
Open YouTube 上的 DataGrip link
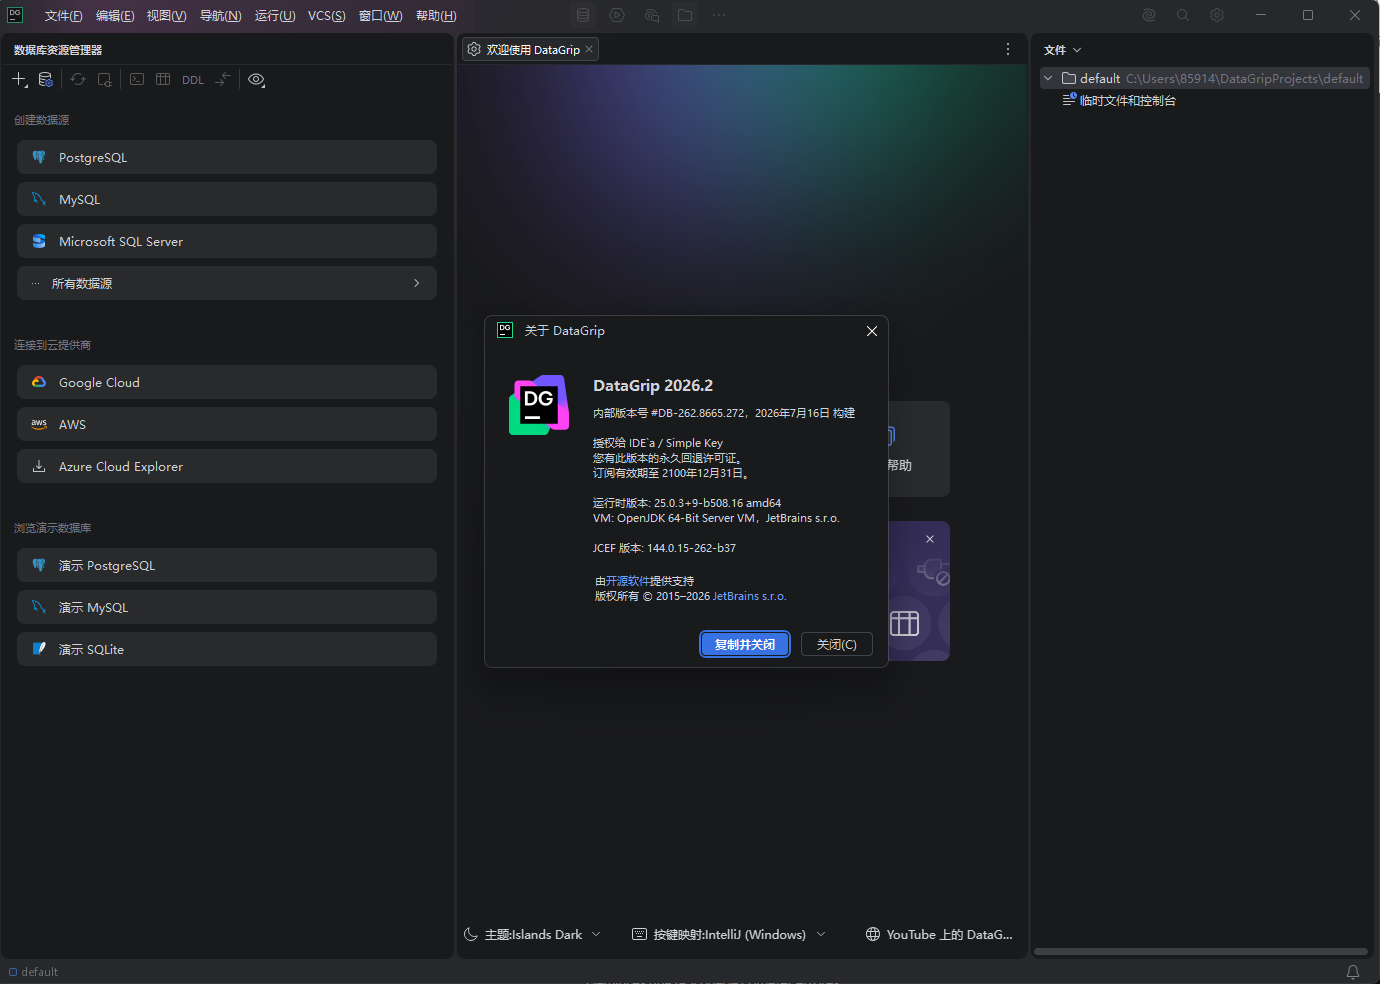pos(939,934)
